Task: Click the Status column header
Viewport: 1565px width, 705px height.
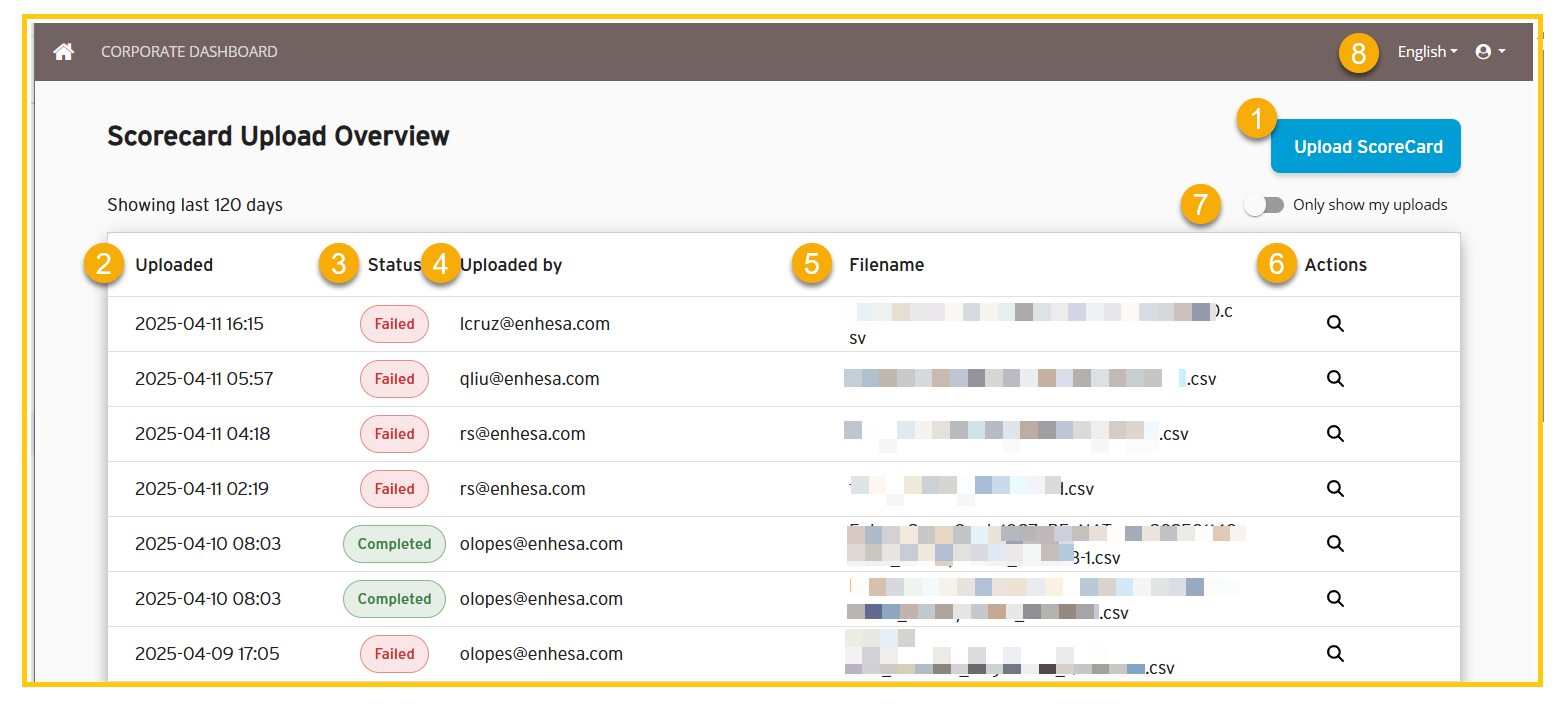Action: pyautogui.click(x=394, y=264)
